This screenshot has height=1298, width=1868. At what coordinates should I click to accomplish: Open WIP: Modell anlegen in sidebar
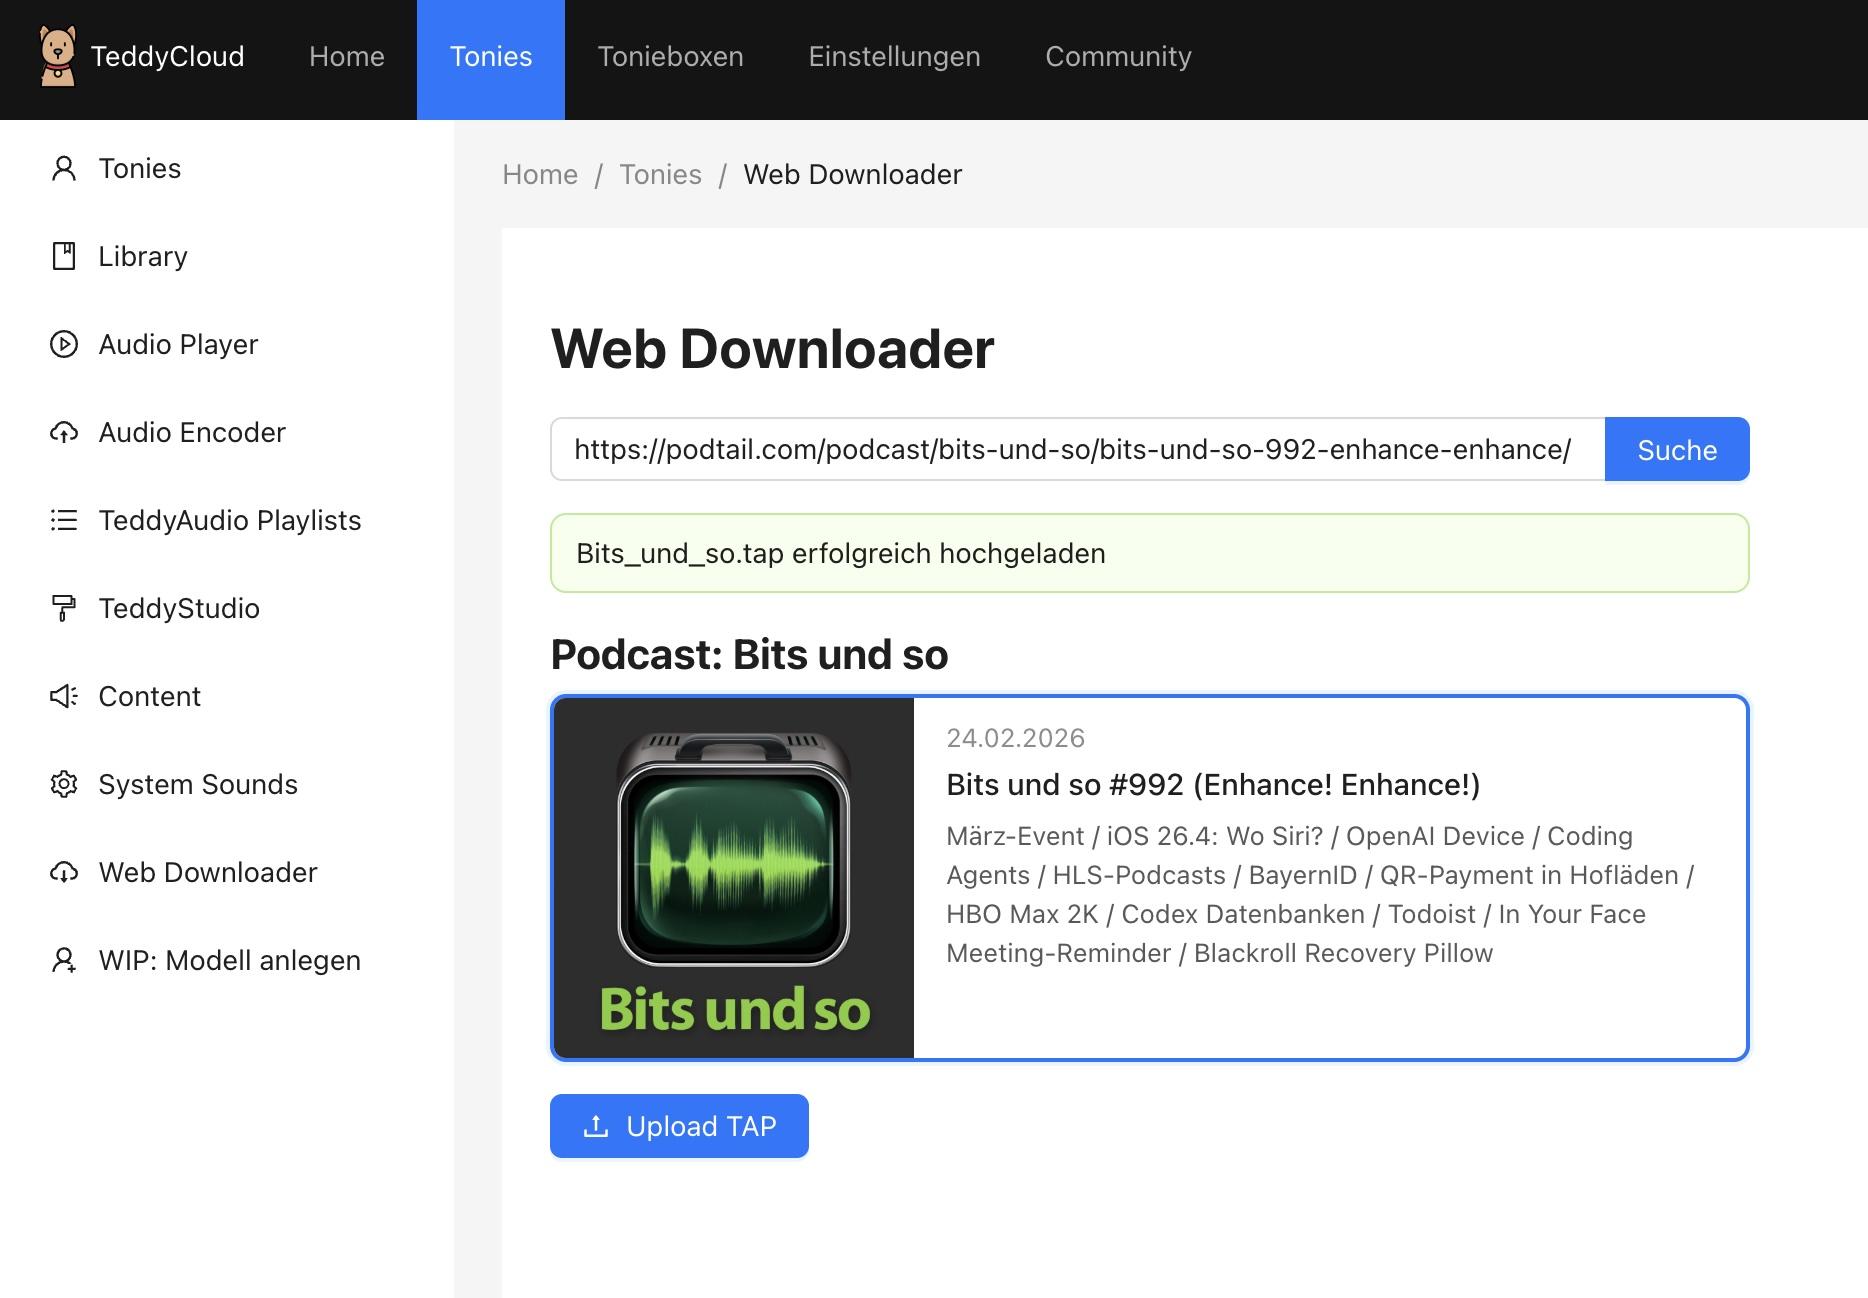pos(227,960)
